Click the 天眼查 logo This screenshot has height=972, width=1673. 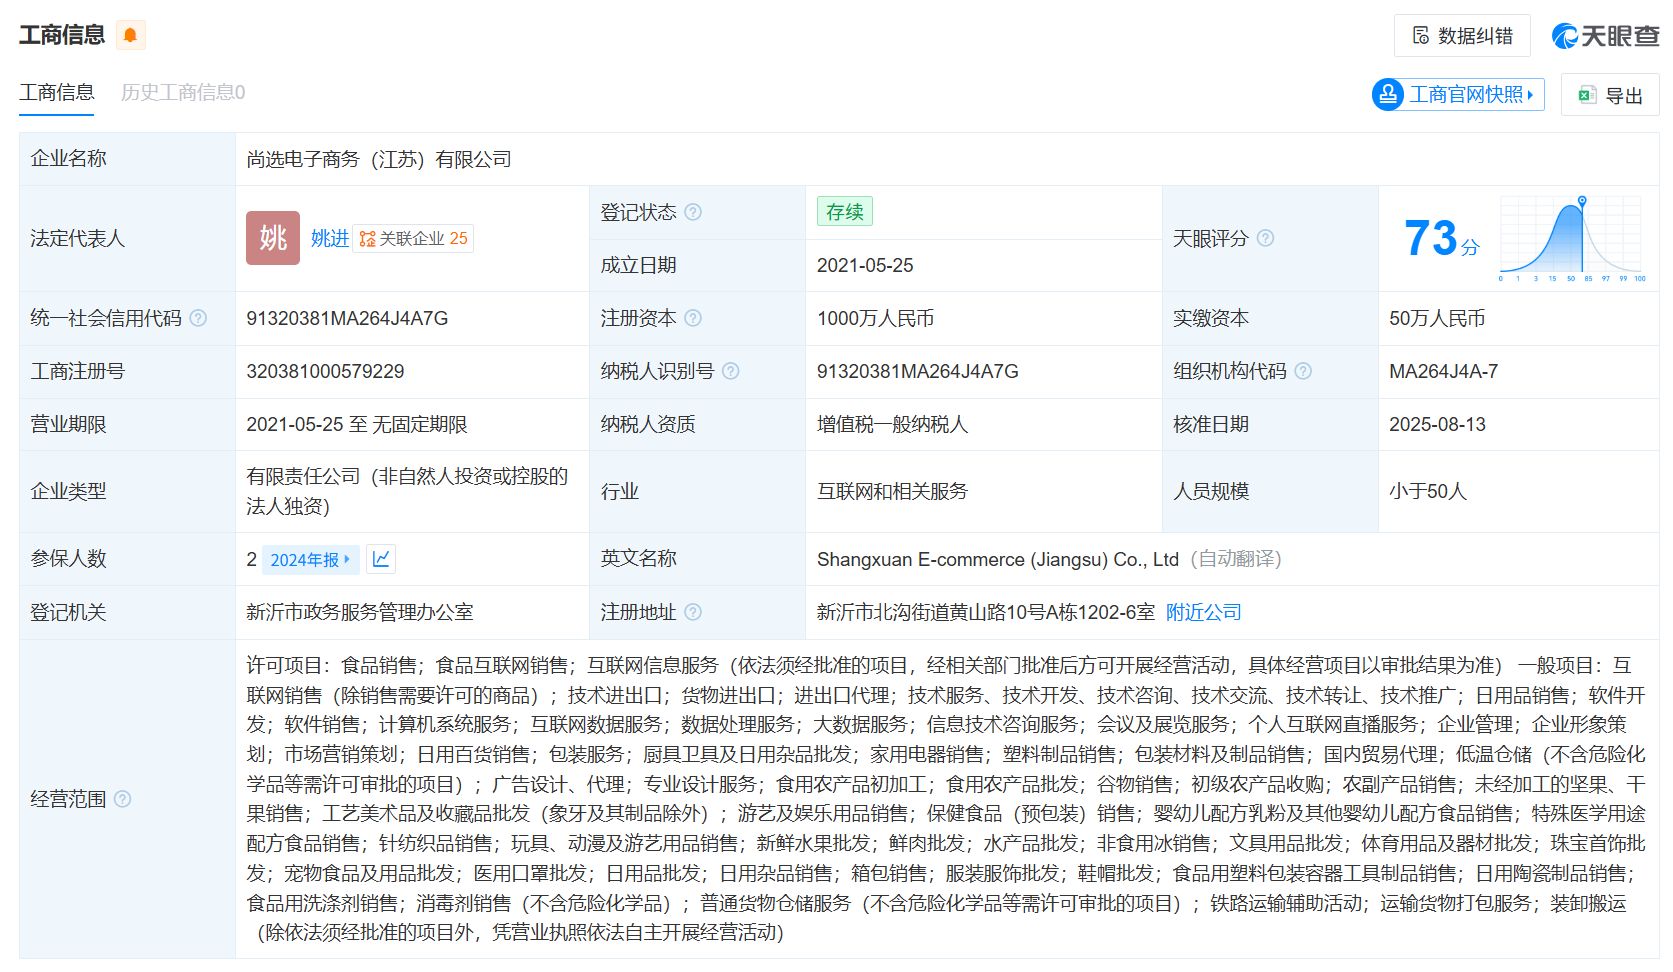tap(1606, 36)
